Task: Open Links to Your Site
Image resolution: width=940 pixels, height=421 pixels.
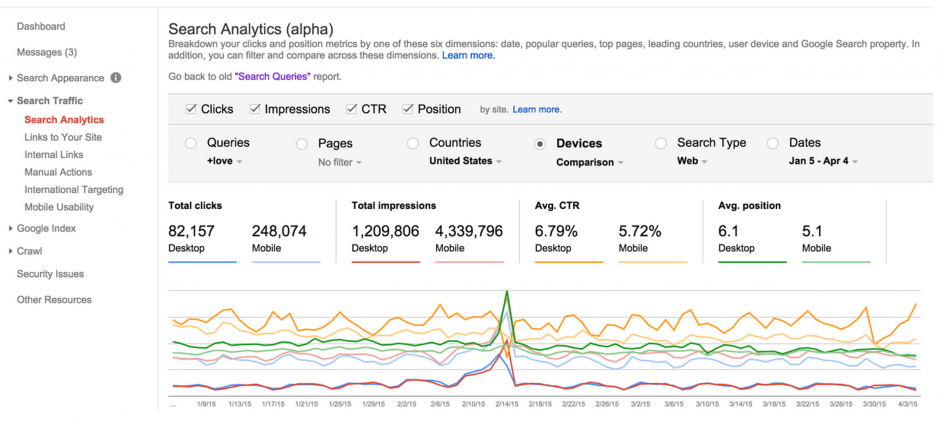Action: click(63, 137)
